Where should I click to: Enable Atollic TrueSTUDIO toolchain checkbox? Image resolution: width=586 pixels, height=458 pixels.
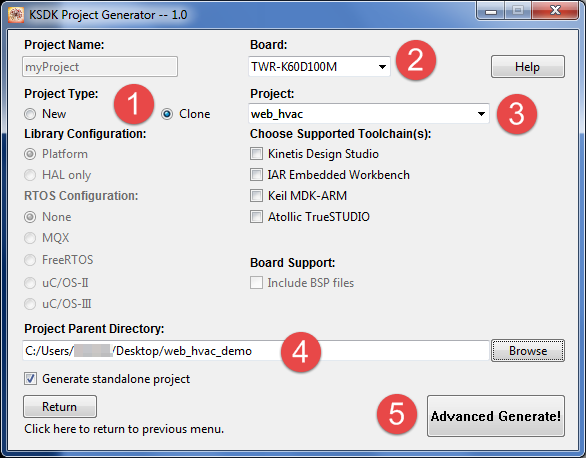[x=256, y=217]
